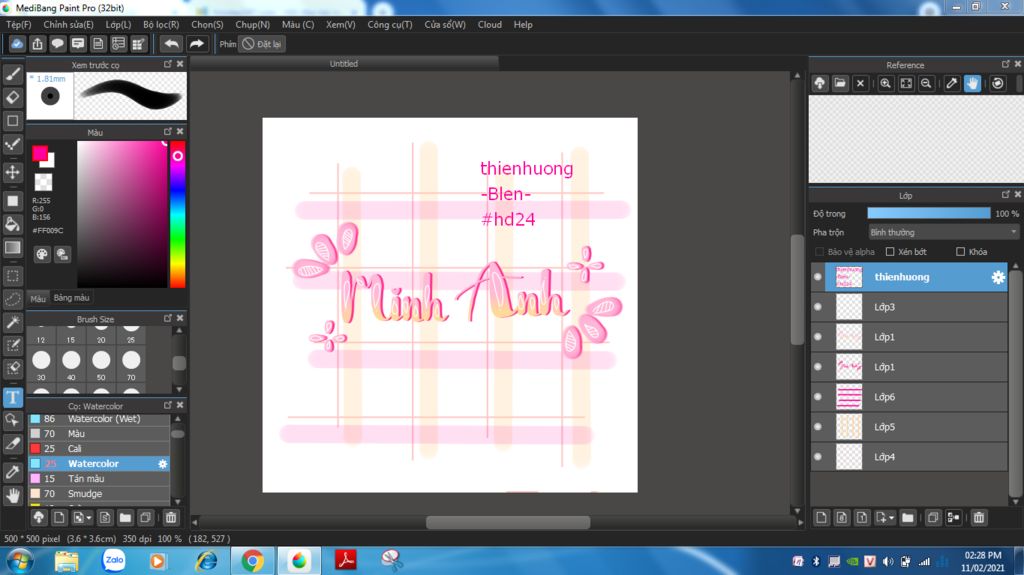Screen dimensions: 1024x575
Task: Zoom in on Reference panel image
Action: point(886,84)
